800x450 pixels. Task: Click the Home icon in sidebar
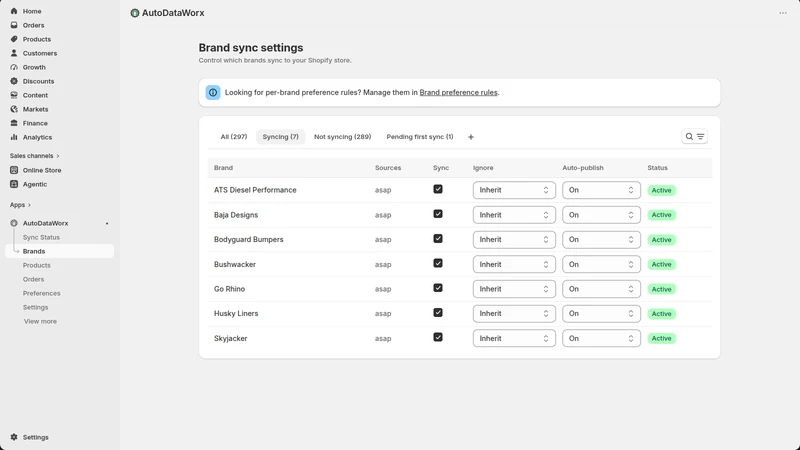click(x=14, y=11)
